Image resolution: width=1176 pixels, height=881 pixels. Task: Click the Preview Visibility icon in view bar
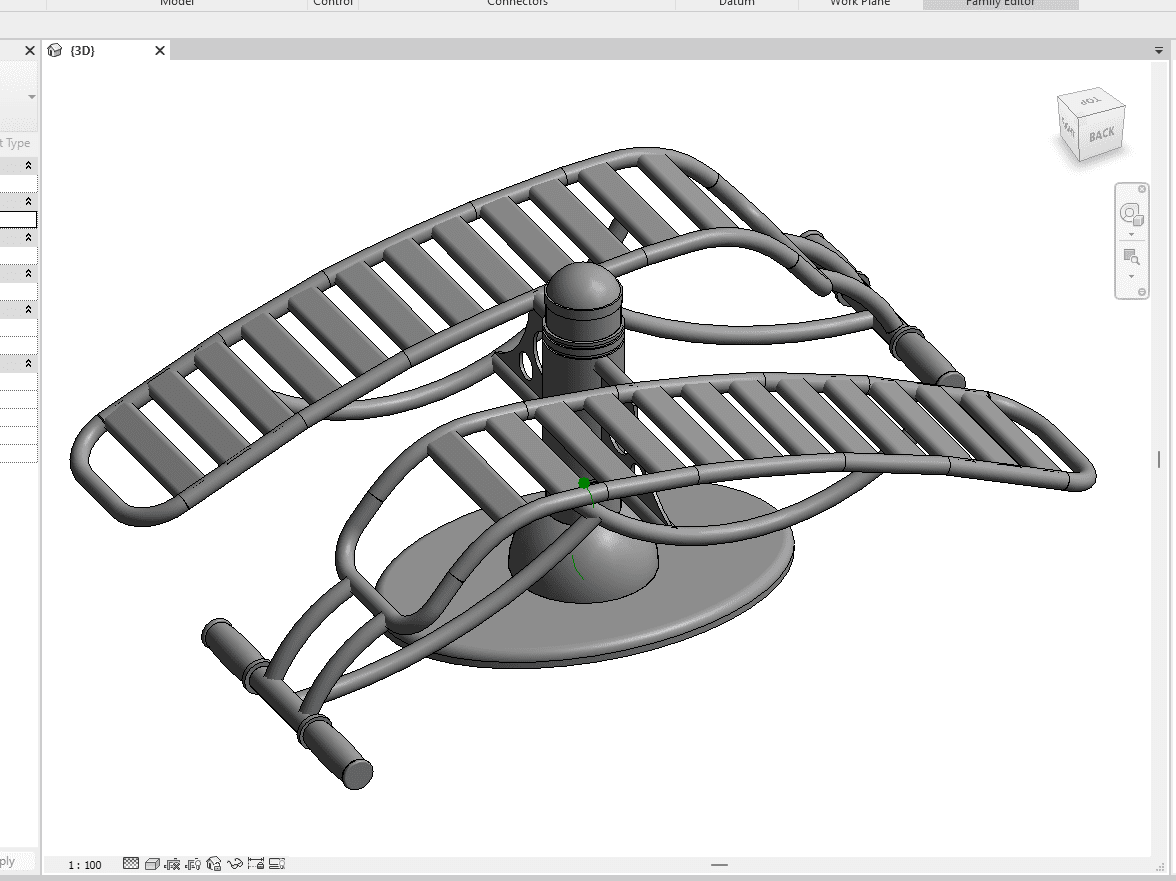pyautogui.click(x=277, y=864)
